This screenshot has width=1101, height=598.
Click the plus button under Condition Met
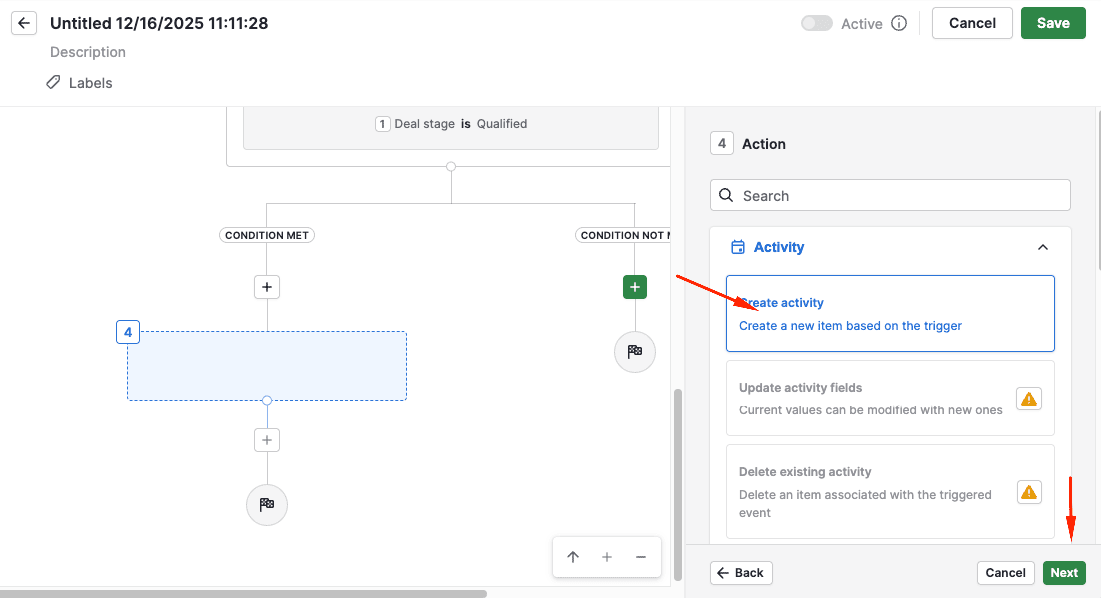267,287
